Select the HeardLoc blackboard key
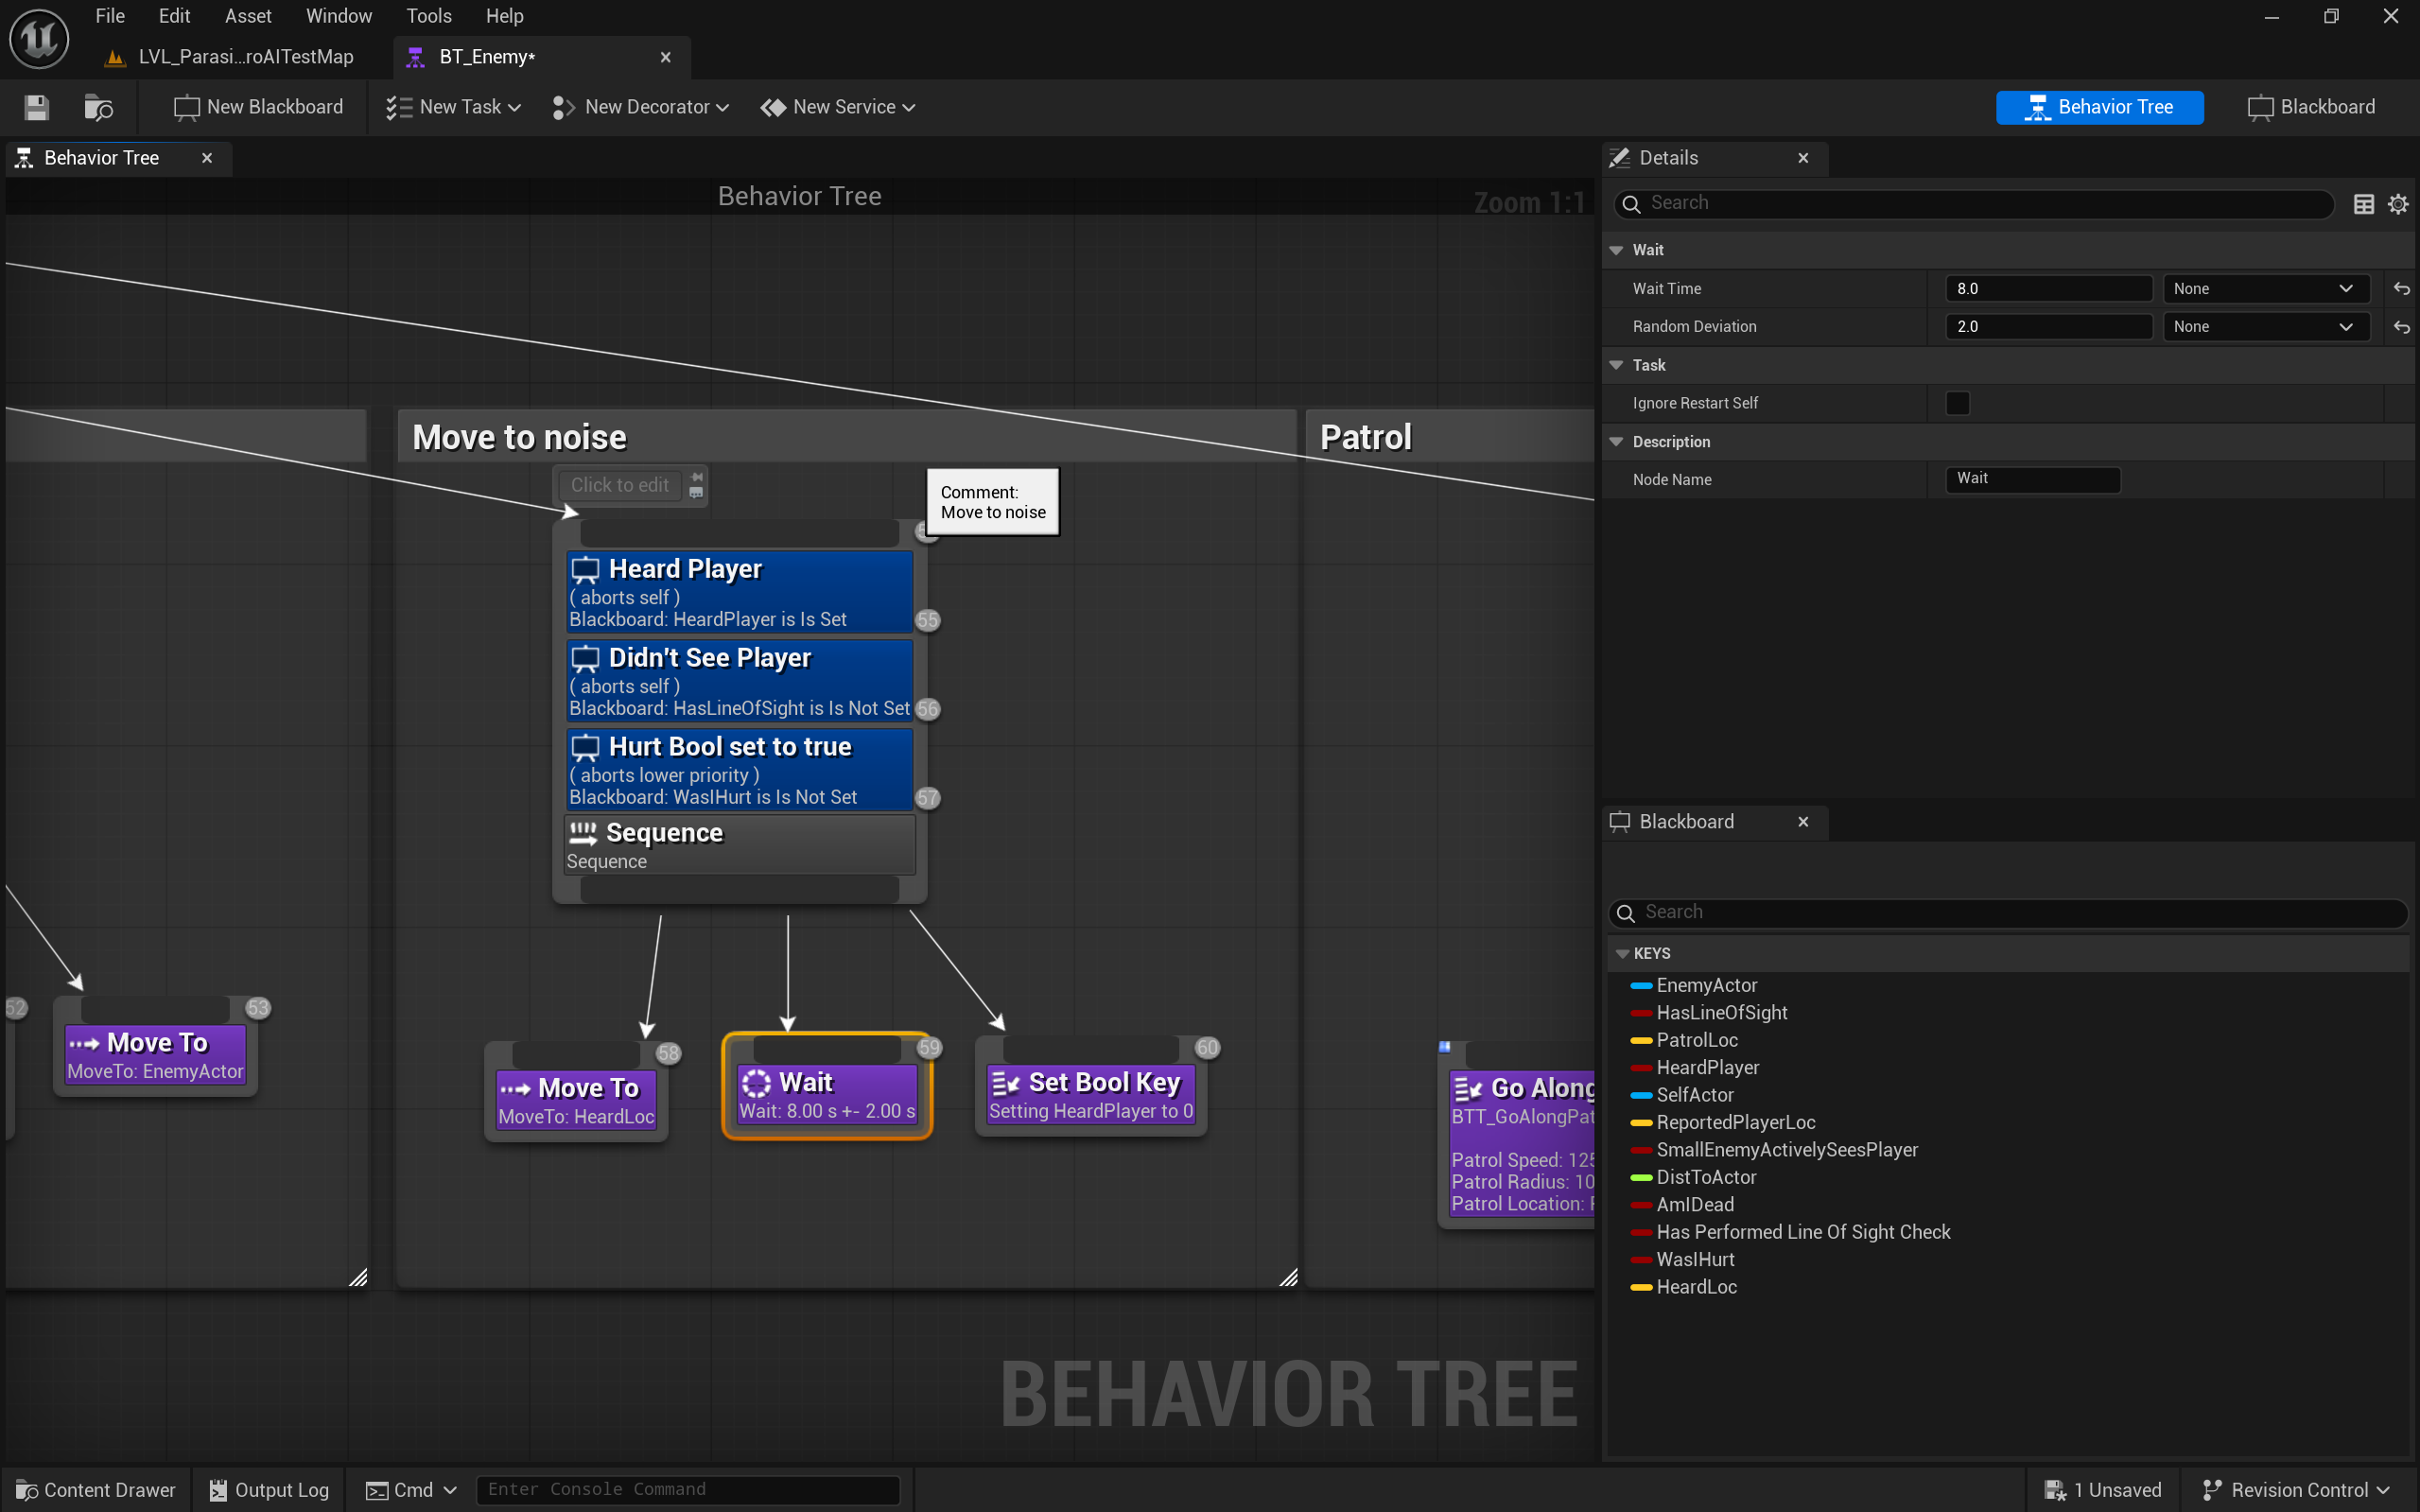The width and height of the screenshot is (2420, 1512). (x=1696, y=1287)
